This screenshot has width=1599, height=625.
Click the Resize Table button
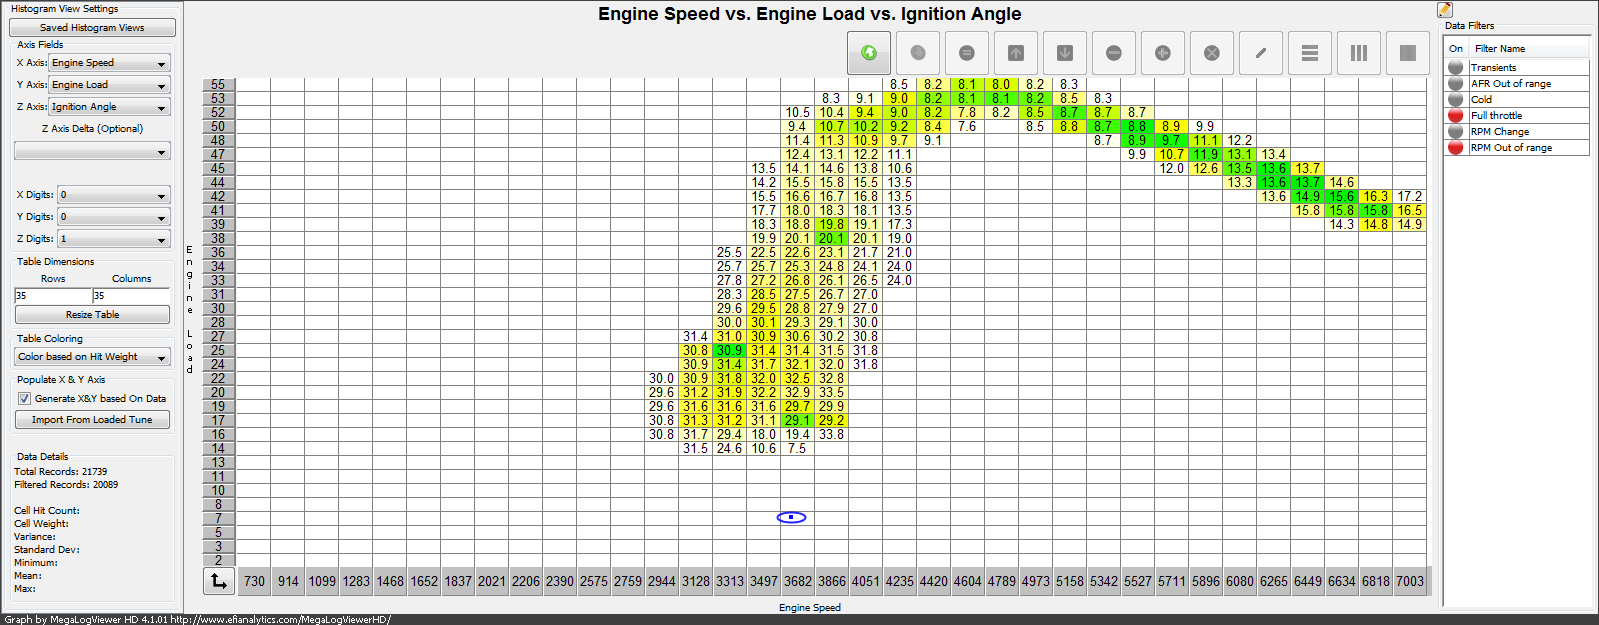pyautogui.click(x=92, y=315)
